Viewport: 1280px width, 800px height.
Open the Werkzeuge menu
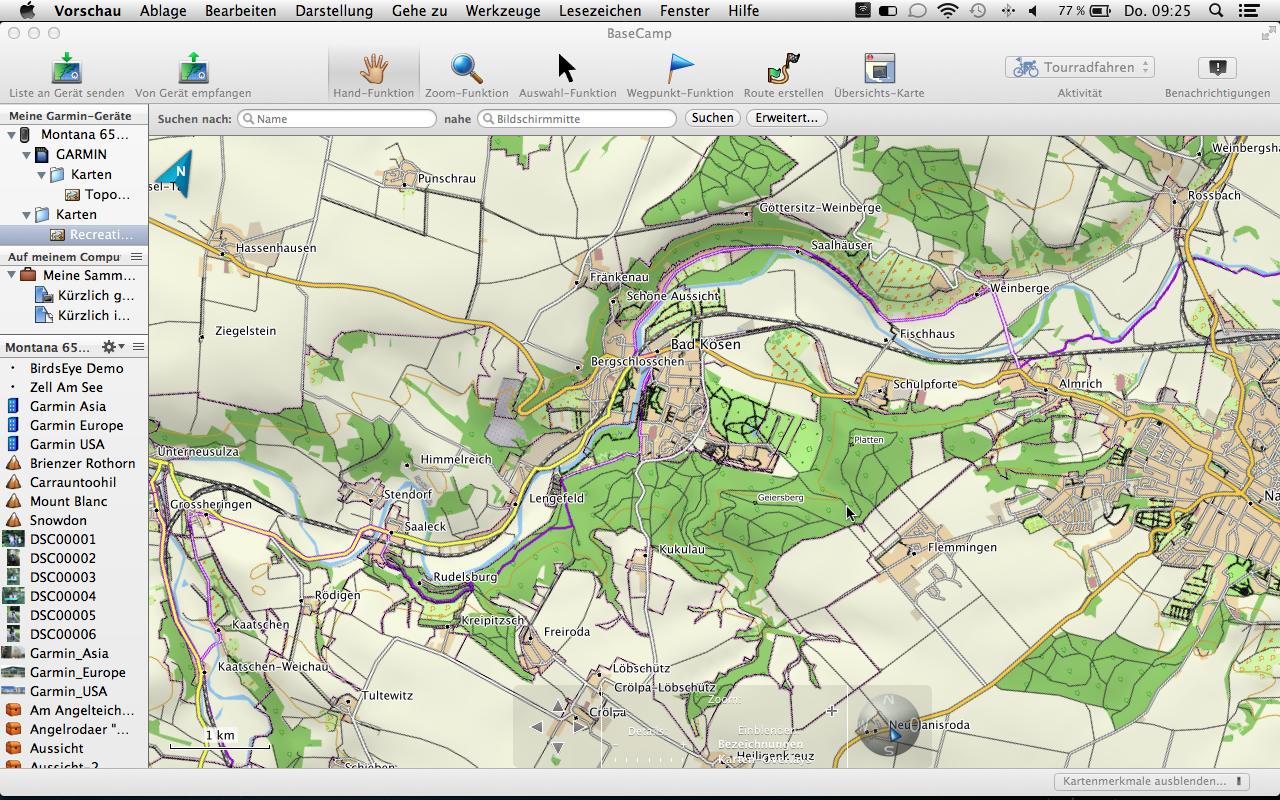coord(503,11)
